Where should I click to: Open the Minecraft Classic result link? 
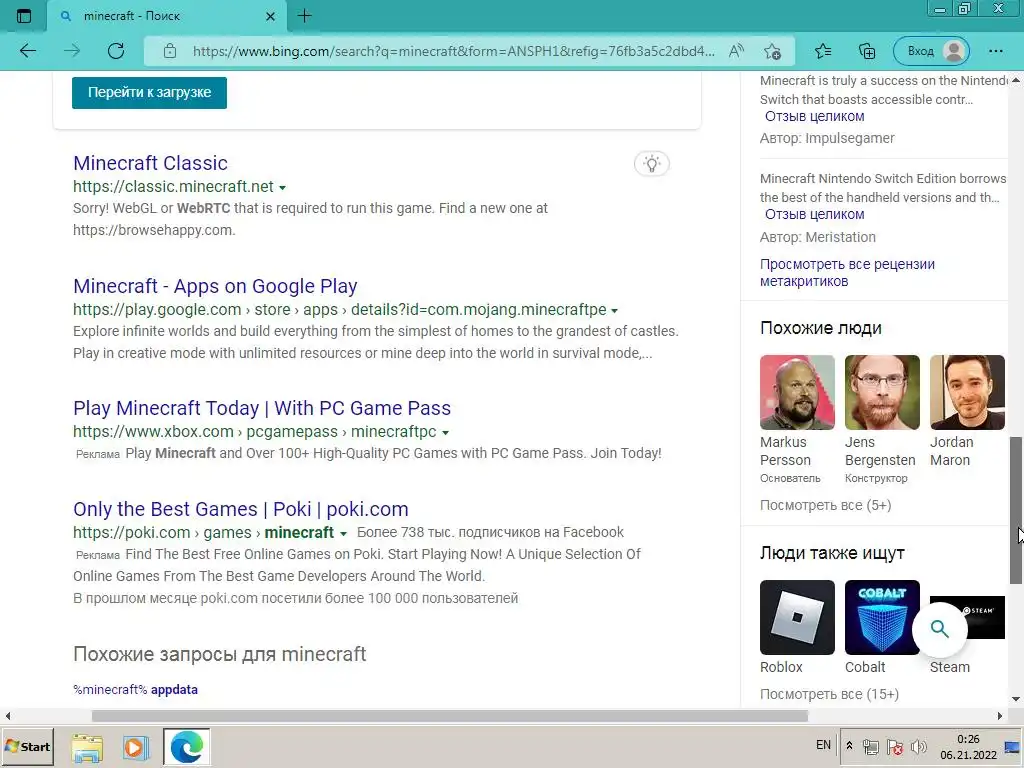click(x=150, y=163)
